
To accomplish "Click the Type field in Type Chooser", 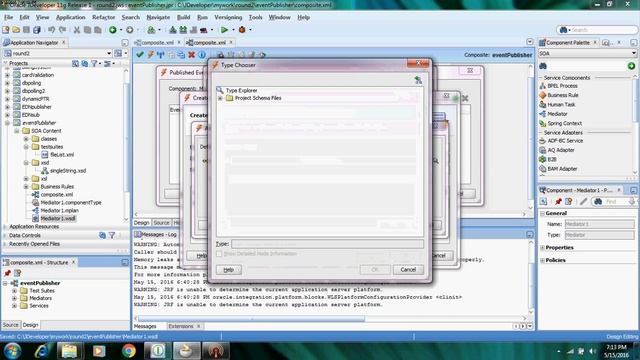I will click(x=327, y=244).
